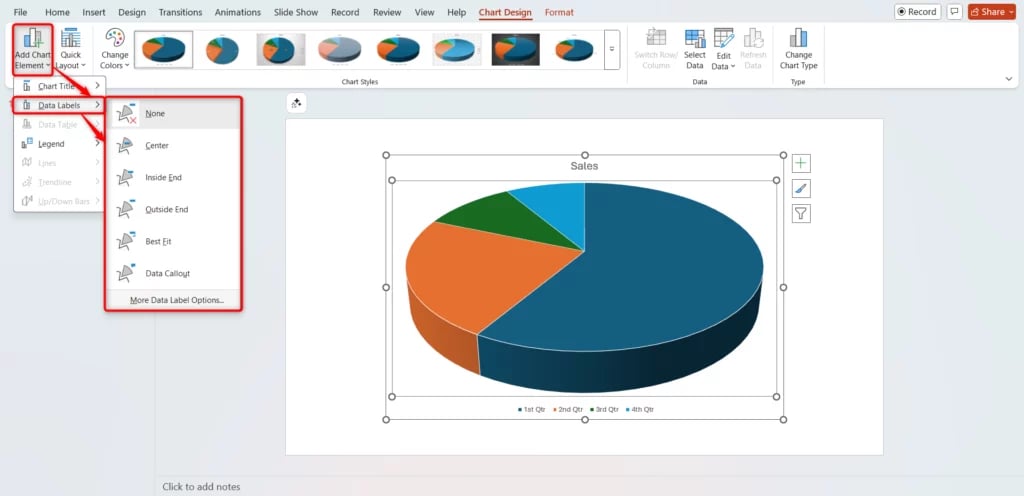Open the Chart Filters funnel button
1024x496 pixels.
coord(801,213)
